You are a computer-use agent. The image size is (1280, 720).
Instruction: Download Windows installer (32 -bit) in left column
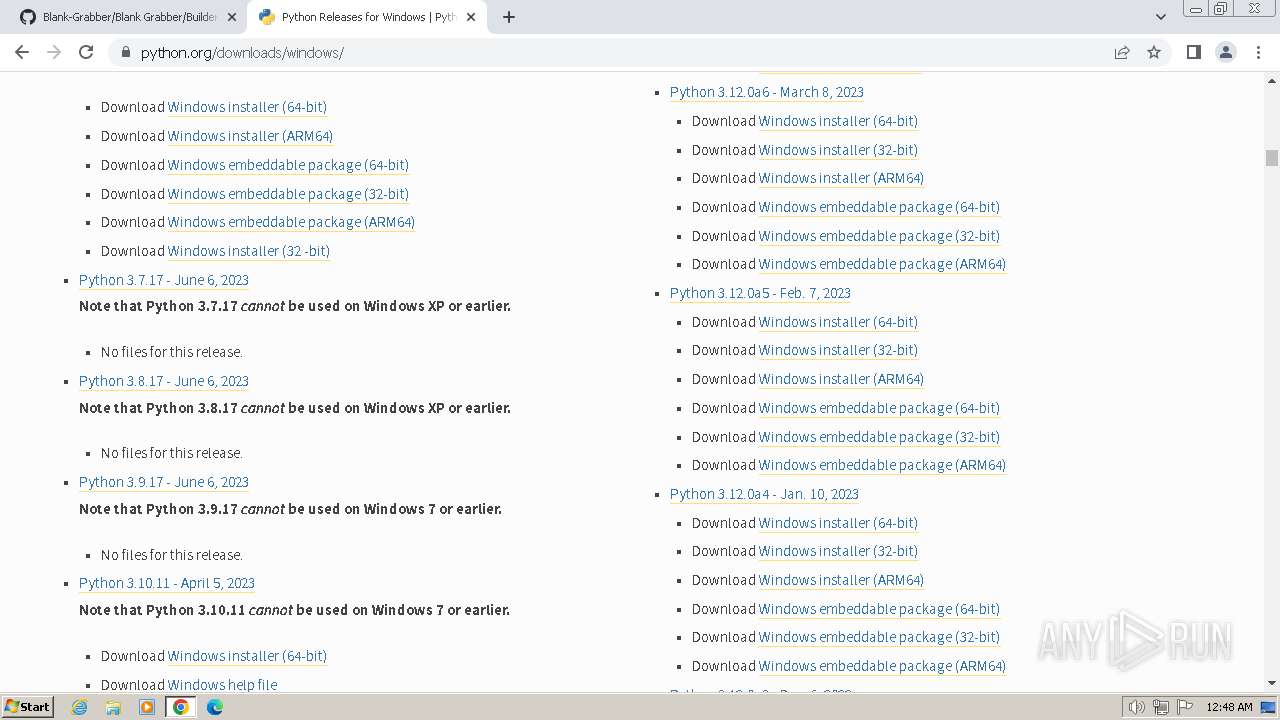coord(249,251)
